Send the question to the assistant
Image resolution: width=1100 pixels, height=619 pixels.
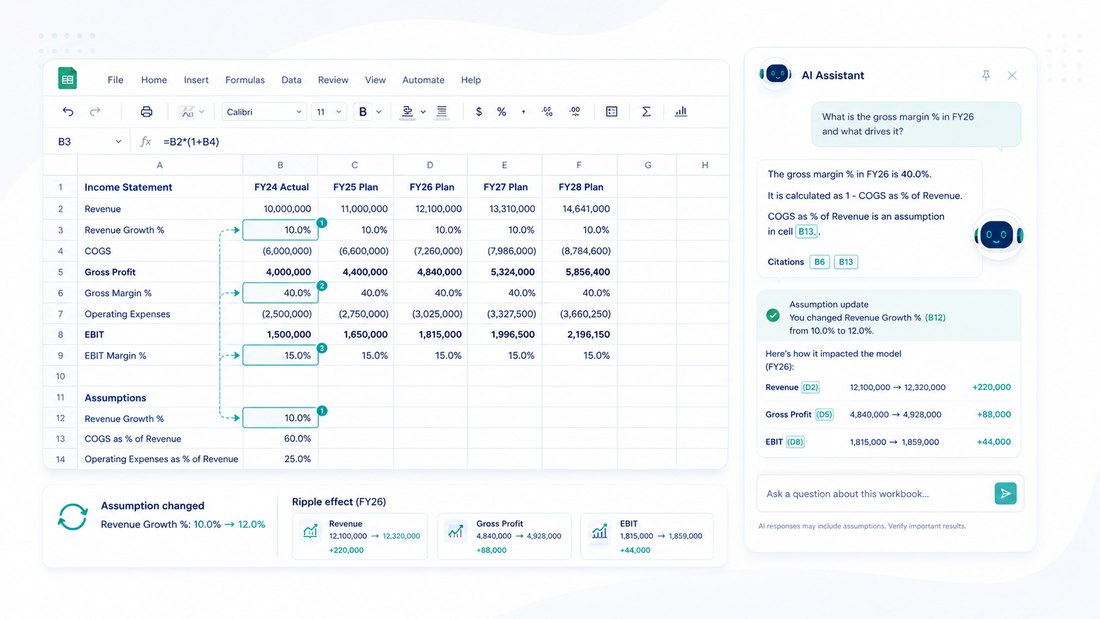[1005, 493]
